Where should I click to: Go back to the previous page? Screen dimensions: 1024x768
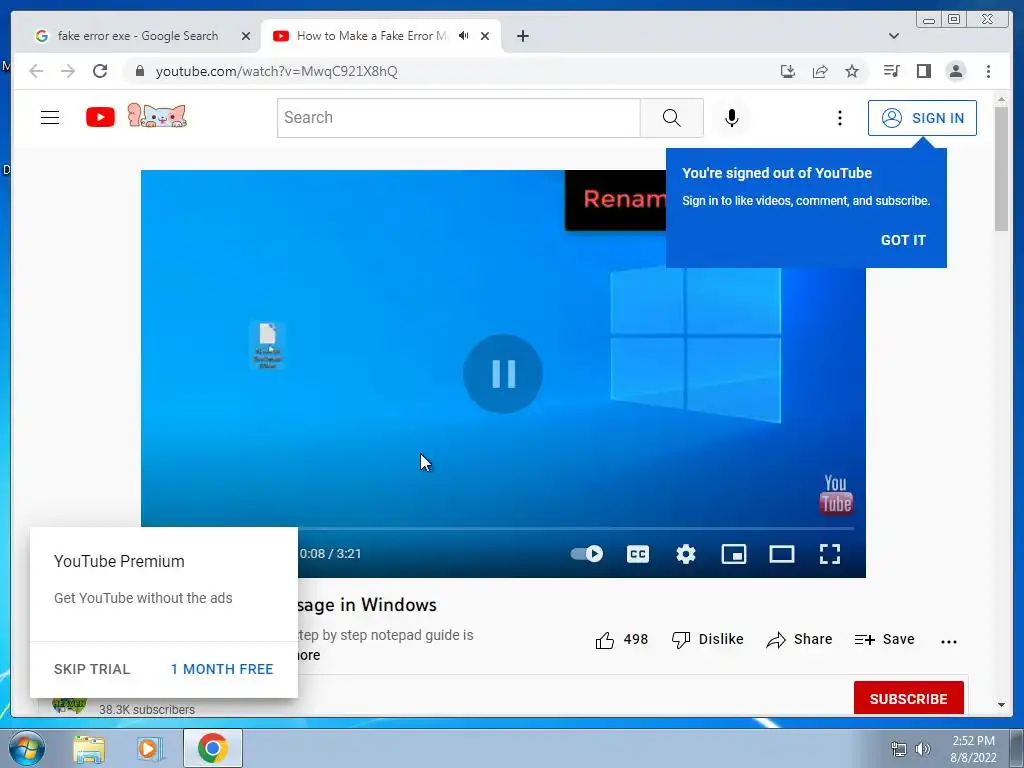point(36,71)
